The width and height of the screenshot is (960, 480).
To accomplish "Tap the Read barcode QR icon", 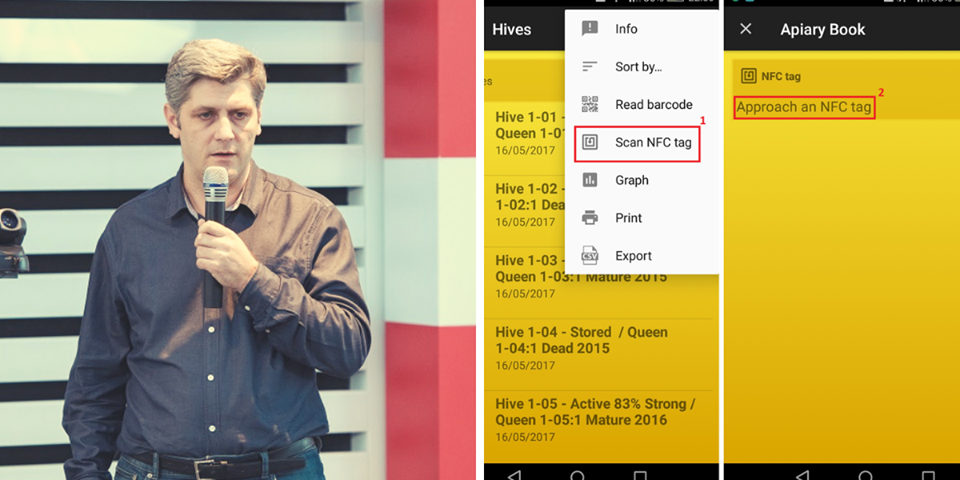I will pyautogui.click(x=590, y=104).
